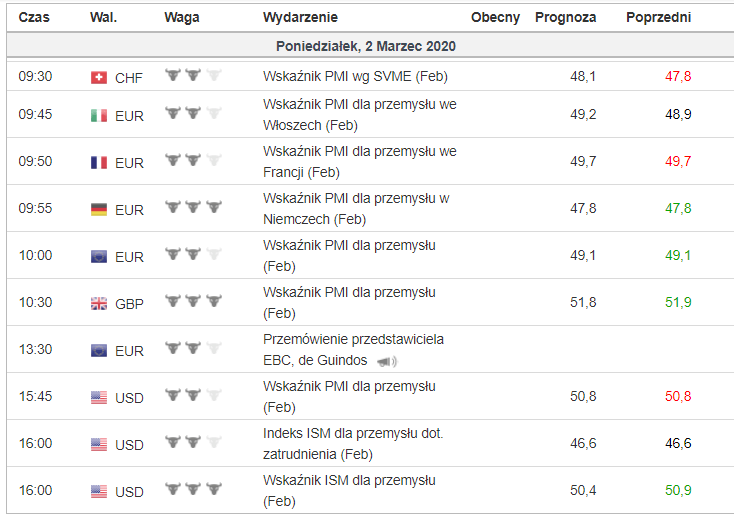Click the German flag icon at 09:55
Viewport: 737px width, 520px height.
point(98,210)
